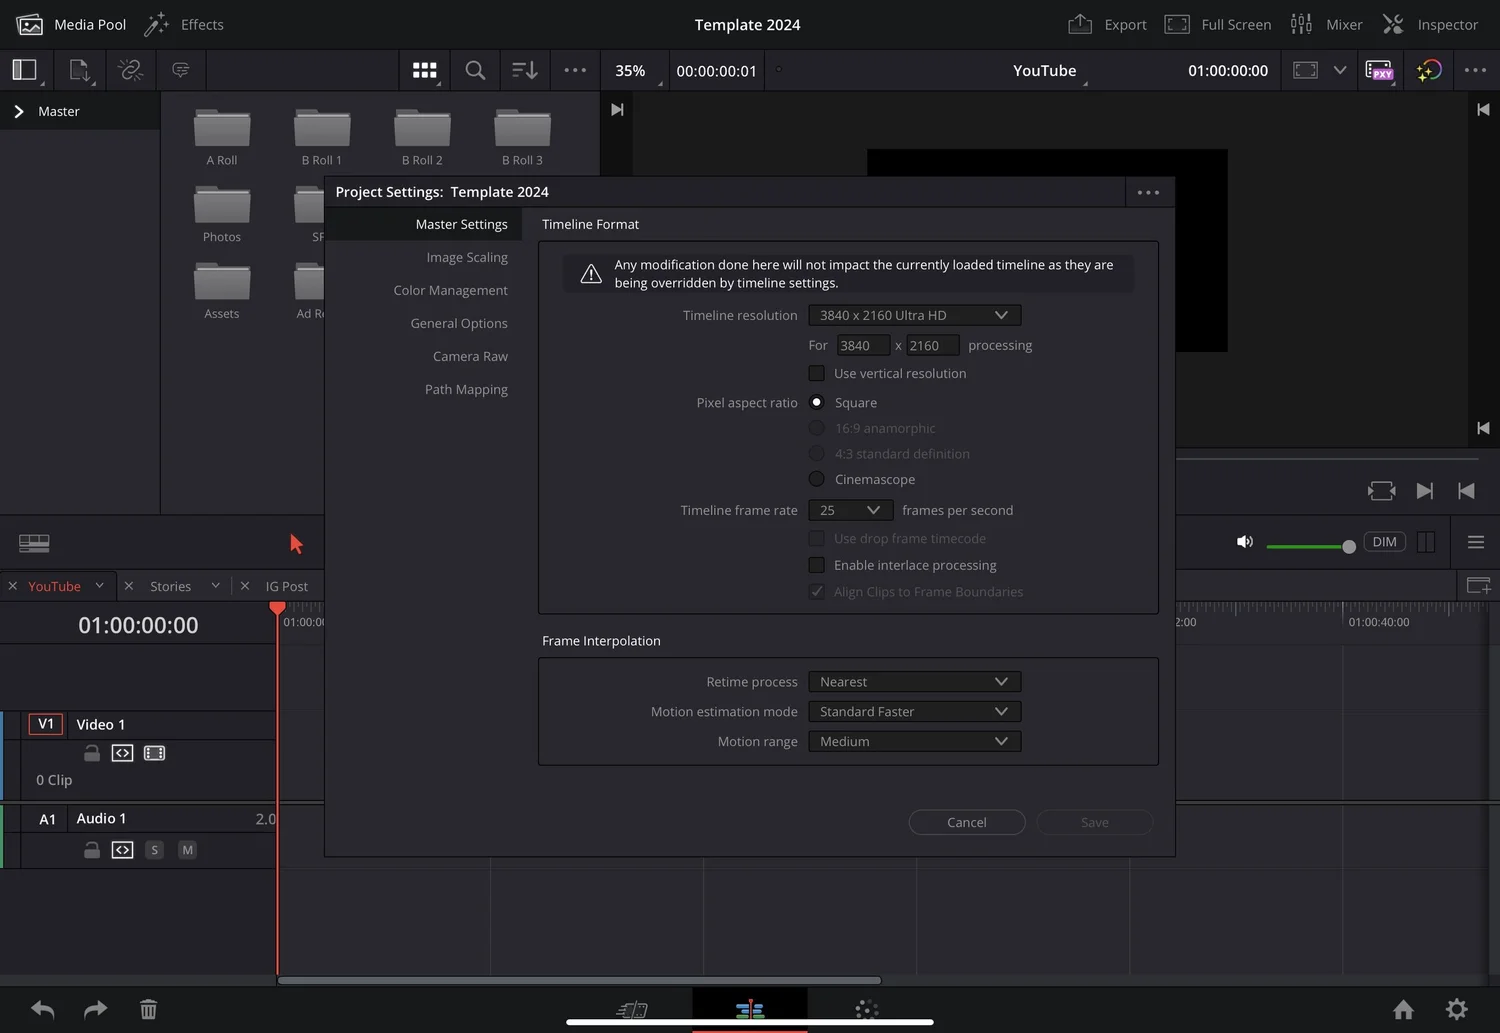Open the Effects library
The height and width of the screenshot is (1033, 1500).
(185, 24)
